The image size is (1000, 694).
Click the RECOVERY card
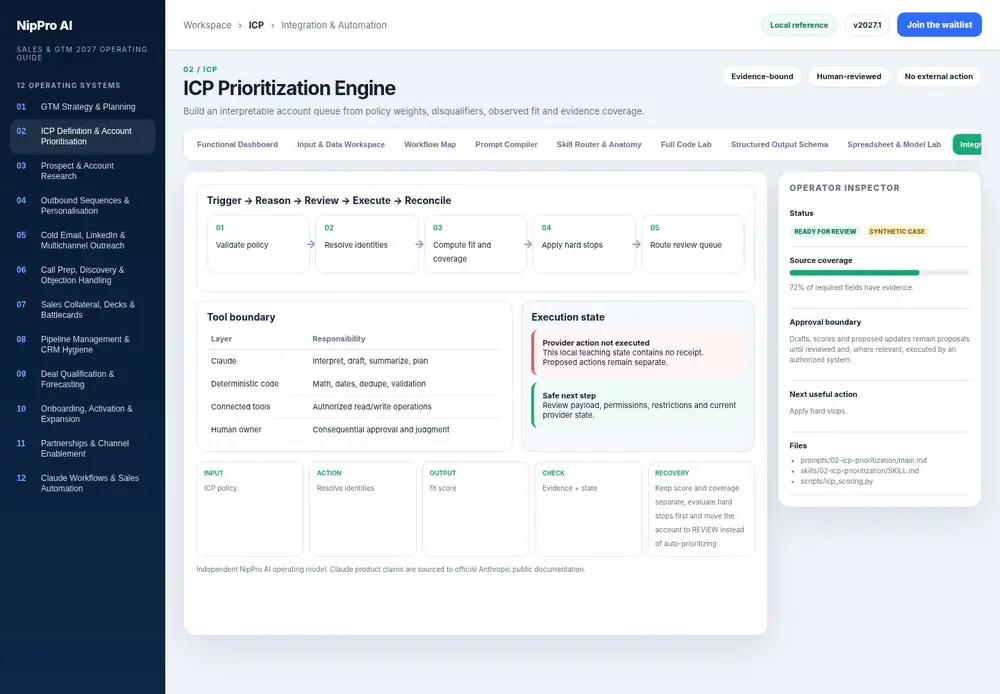click(701, 509)
